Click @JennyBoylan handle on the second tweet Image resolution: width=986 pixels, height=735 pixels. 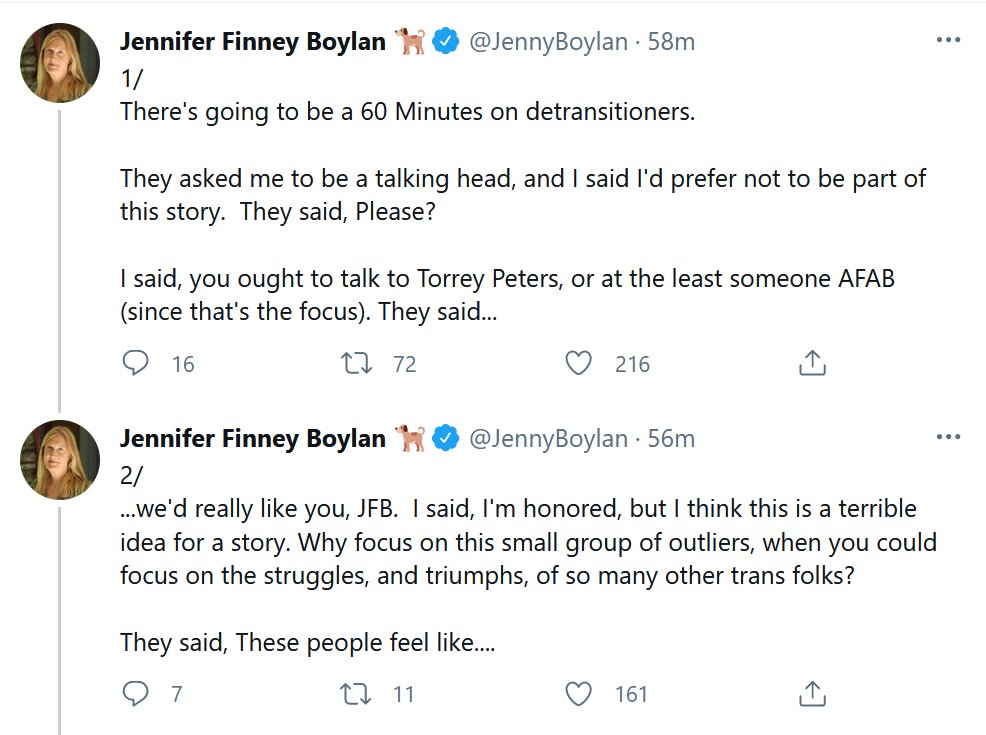click(548, 439)
